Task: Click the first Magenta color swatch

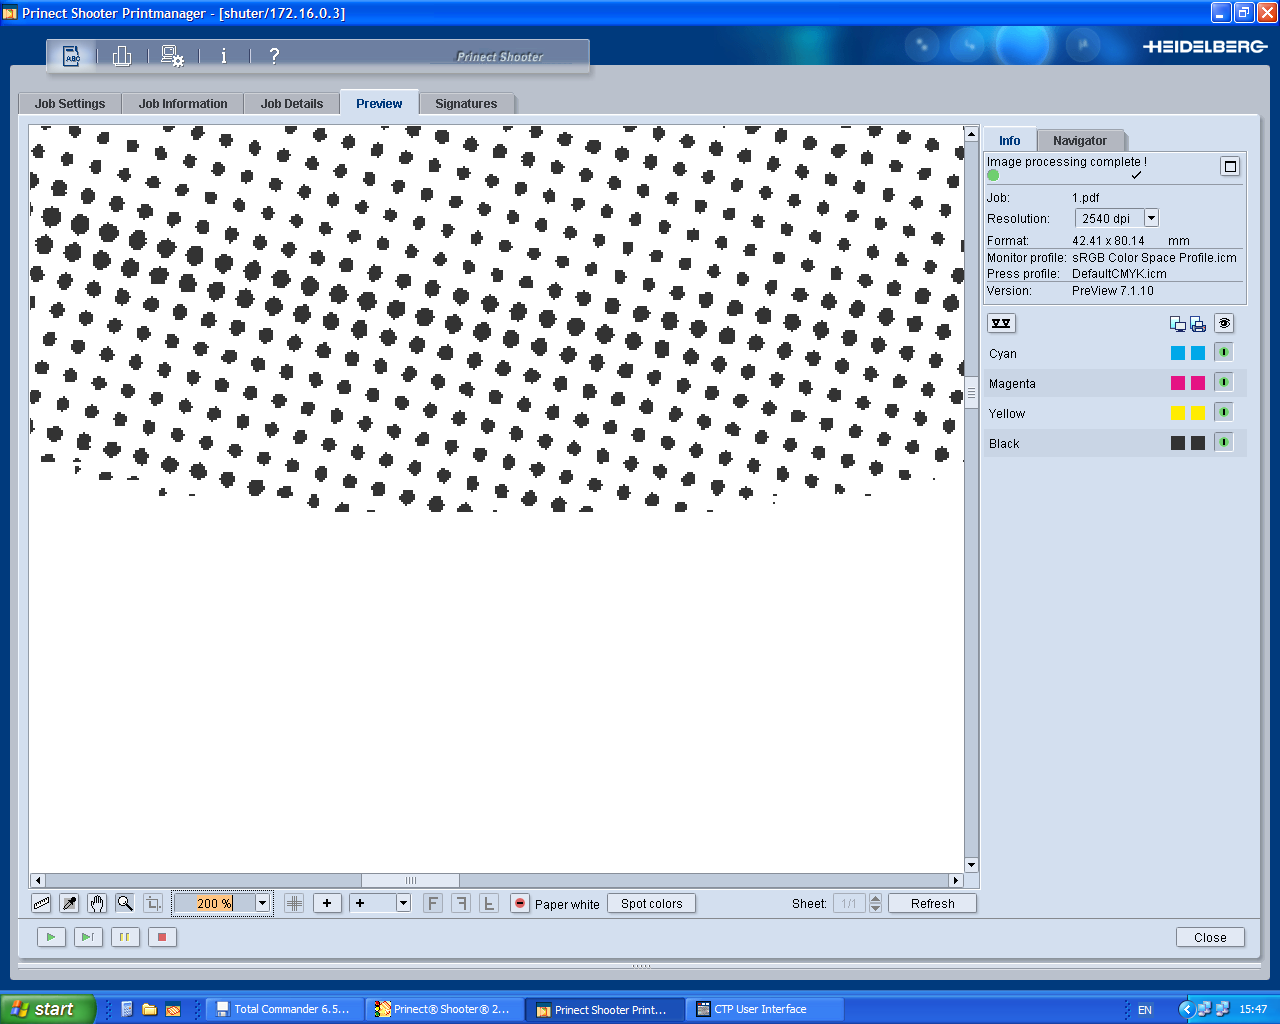Action: (1178, 383)
